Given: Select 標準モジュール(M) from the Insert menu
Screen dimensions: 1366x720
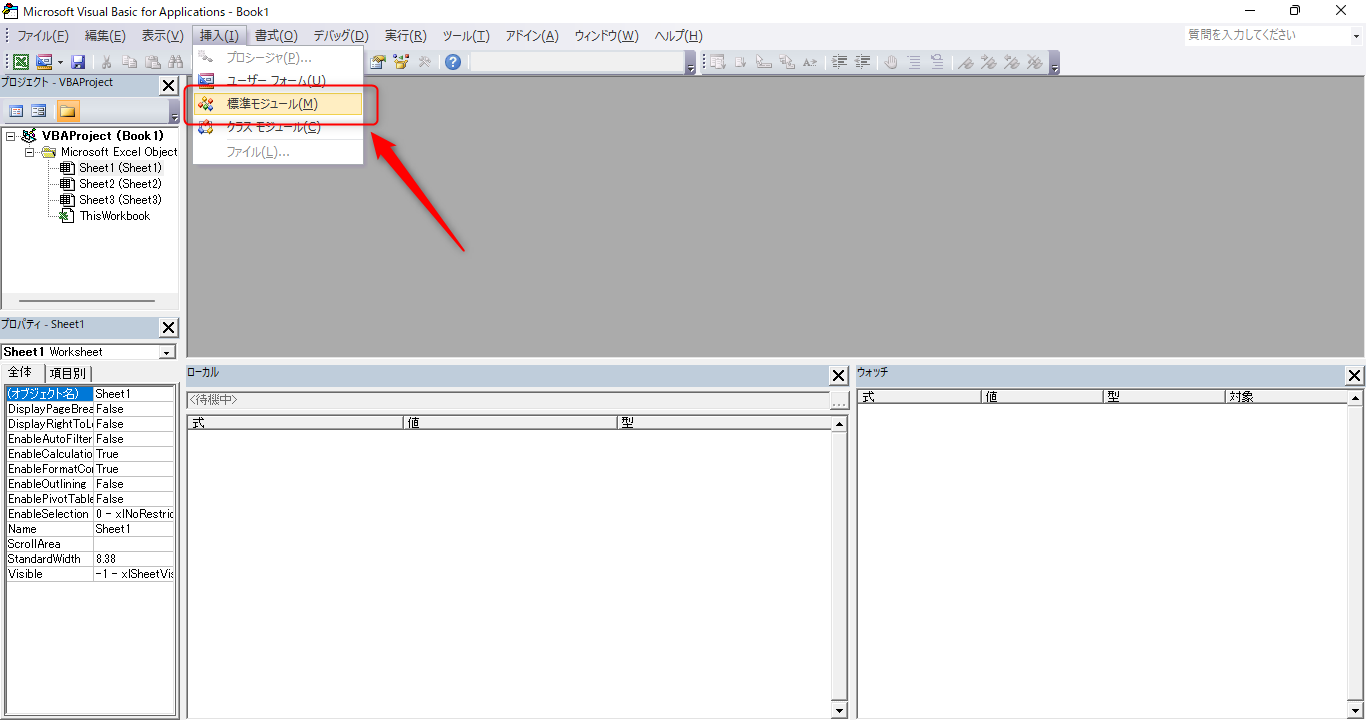Looking at the screenshot, I should point(272,104).
